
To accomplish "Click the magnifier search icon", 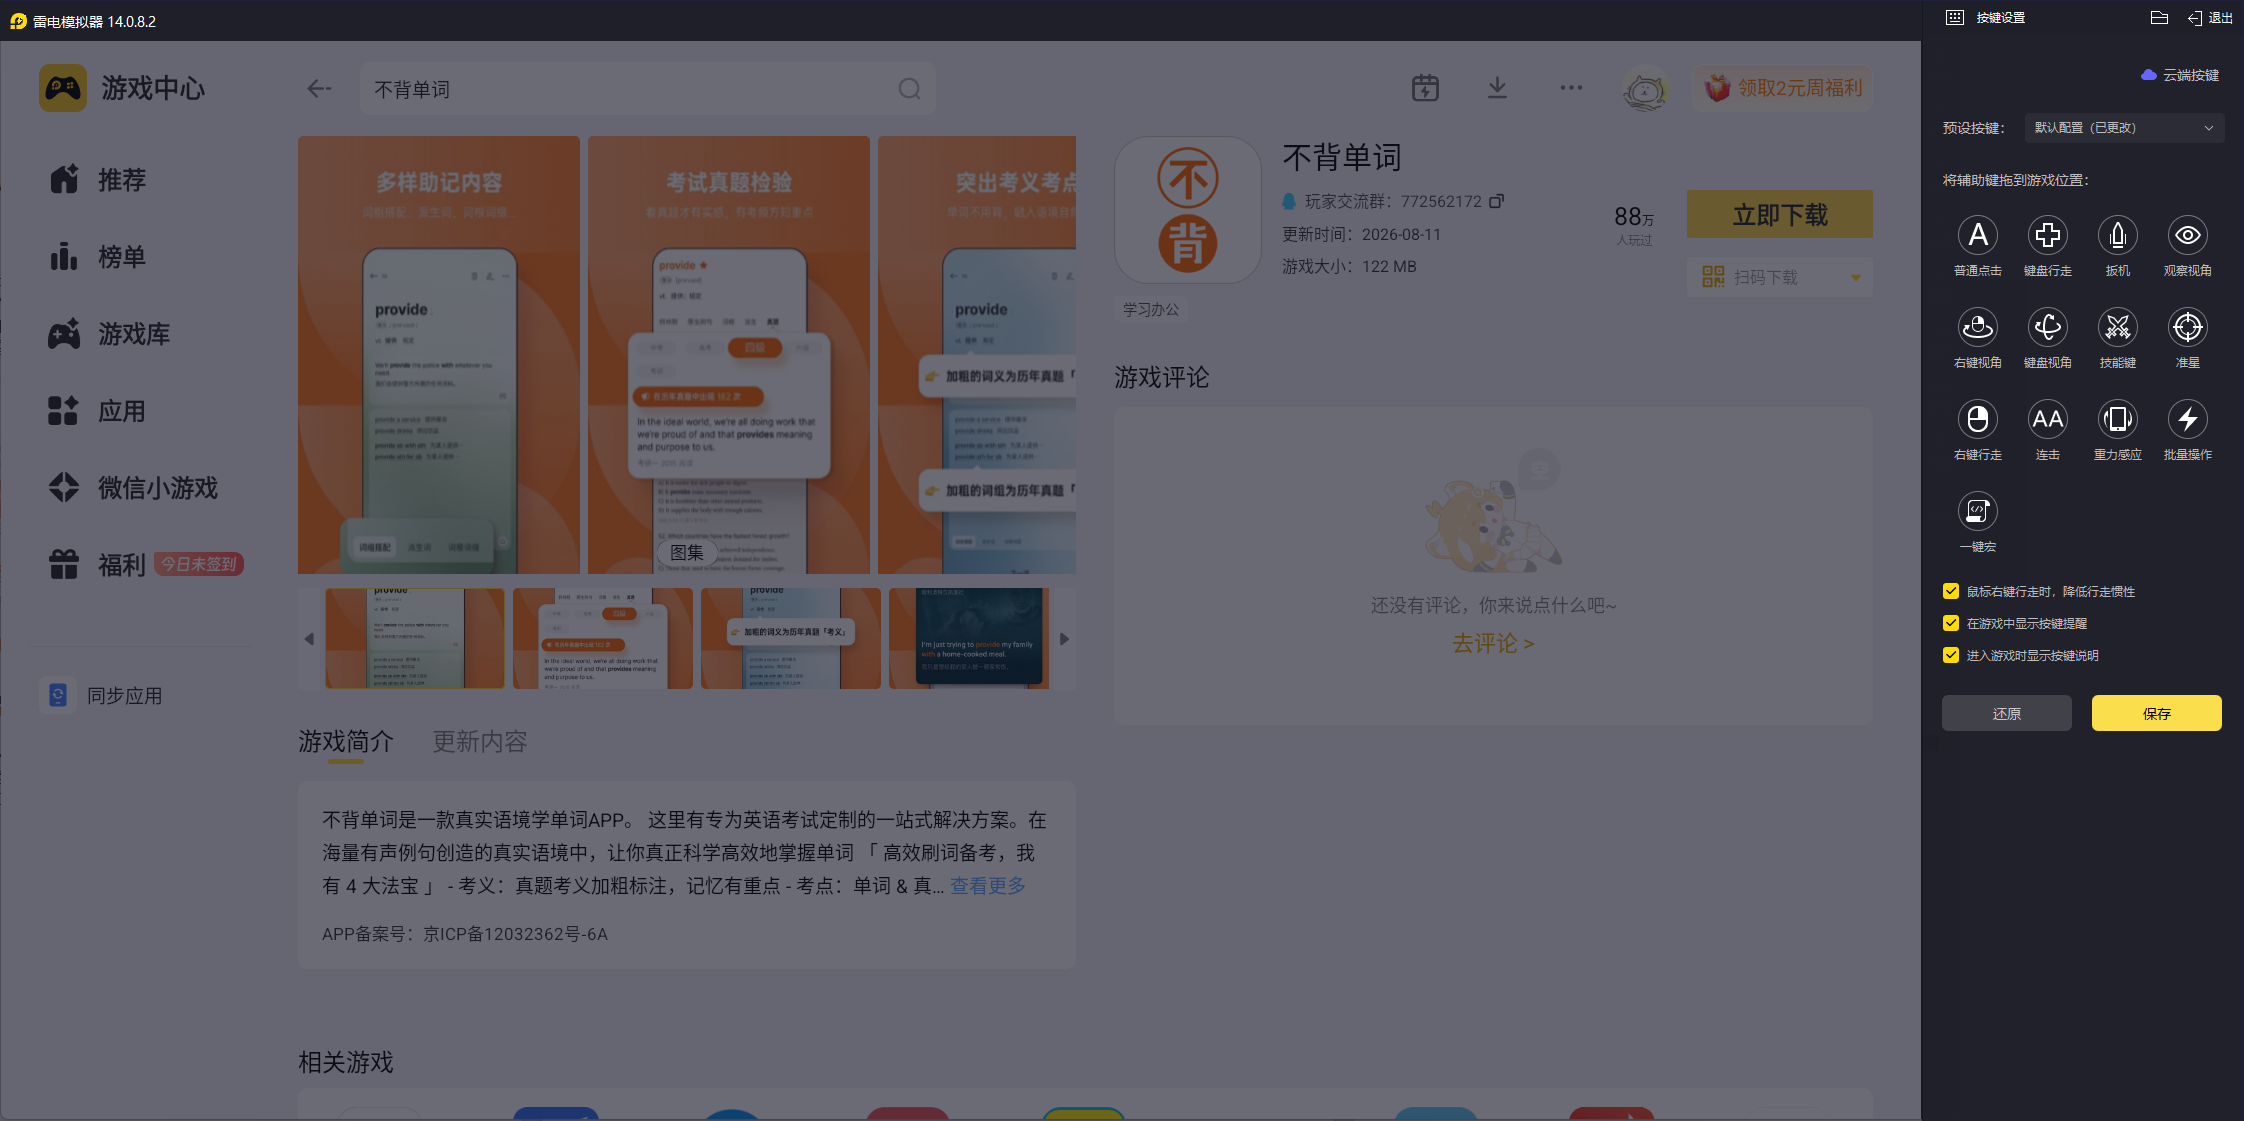I will click(909, 89).
